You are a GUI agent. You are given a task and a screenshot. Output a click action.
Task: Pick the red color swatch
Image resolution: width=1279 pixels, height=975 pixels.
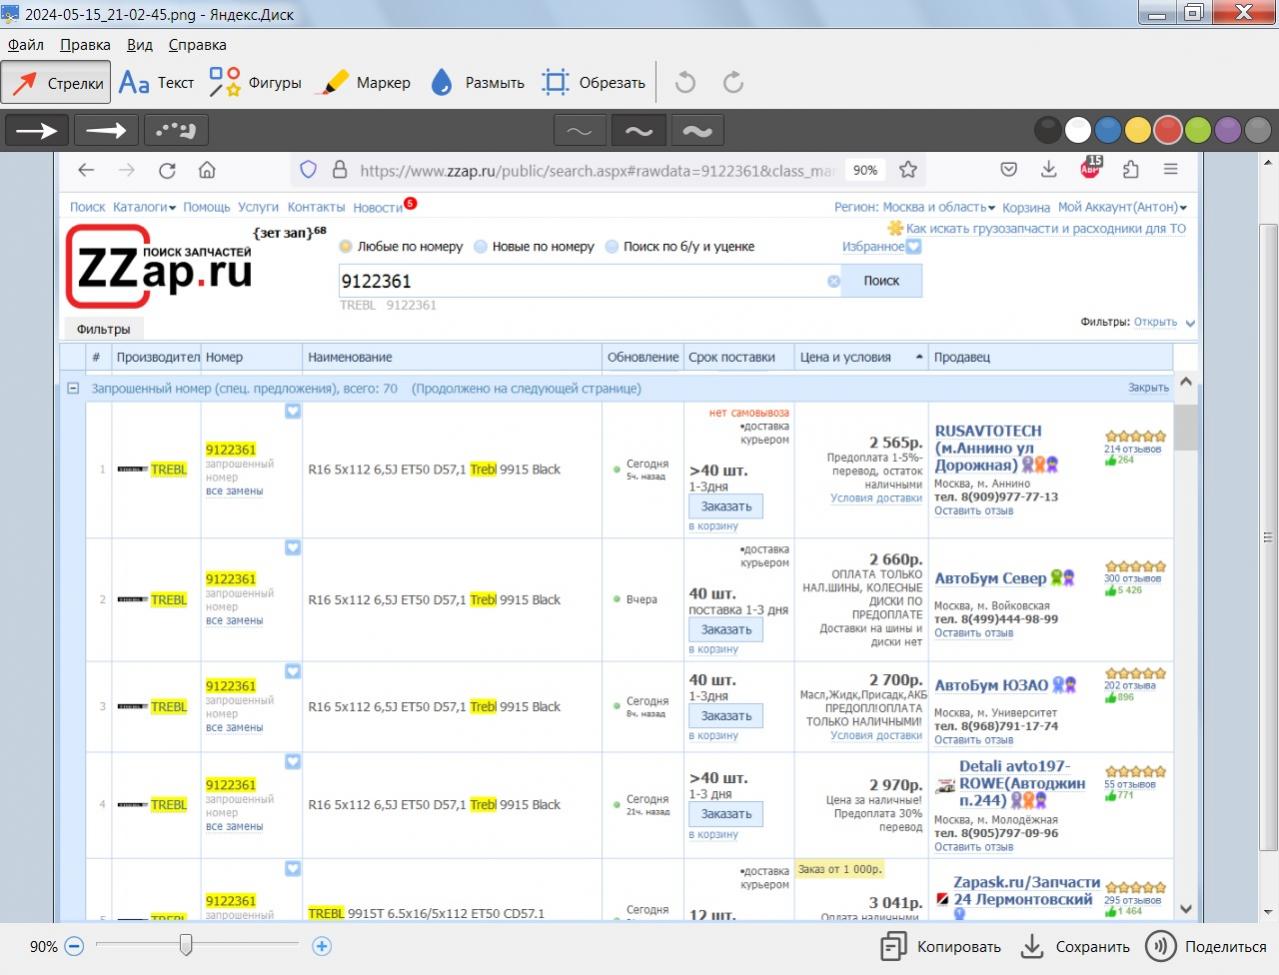pyautogui.click(x=1168, y=130)
